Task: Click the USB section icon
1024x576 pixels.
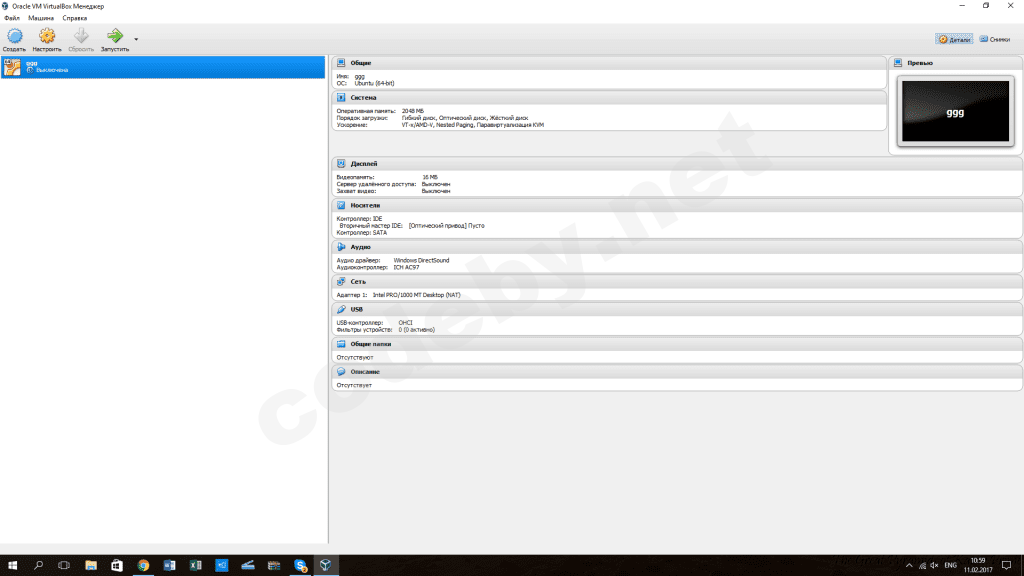Action: [341, 309]
